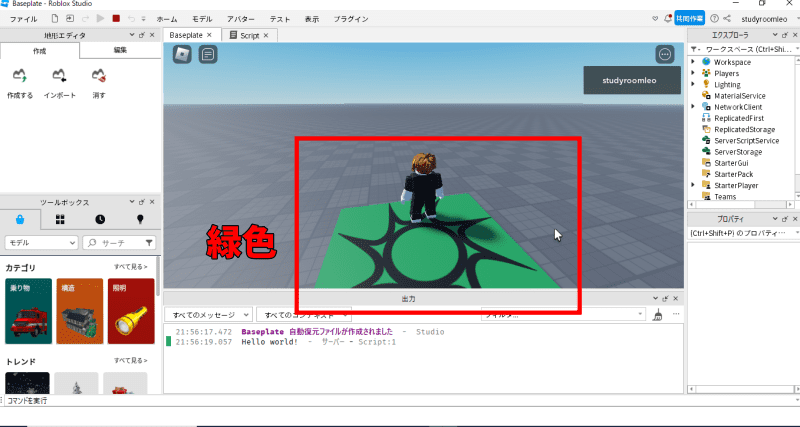This screenshot has height=427, width=800.
Task: Click the Undo arrow in toolbar
Action: pos(131,19)
